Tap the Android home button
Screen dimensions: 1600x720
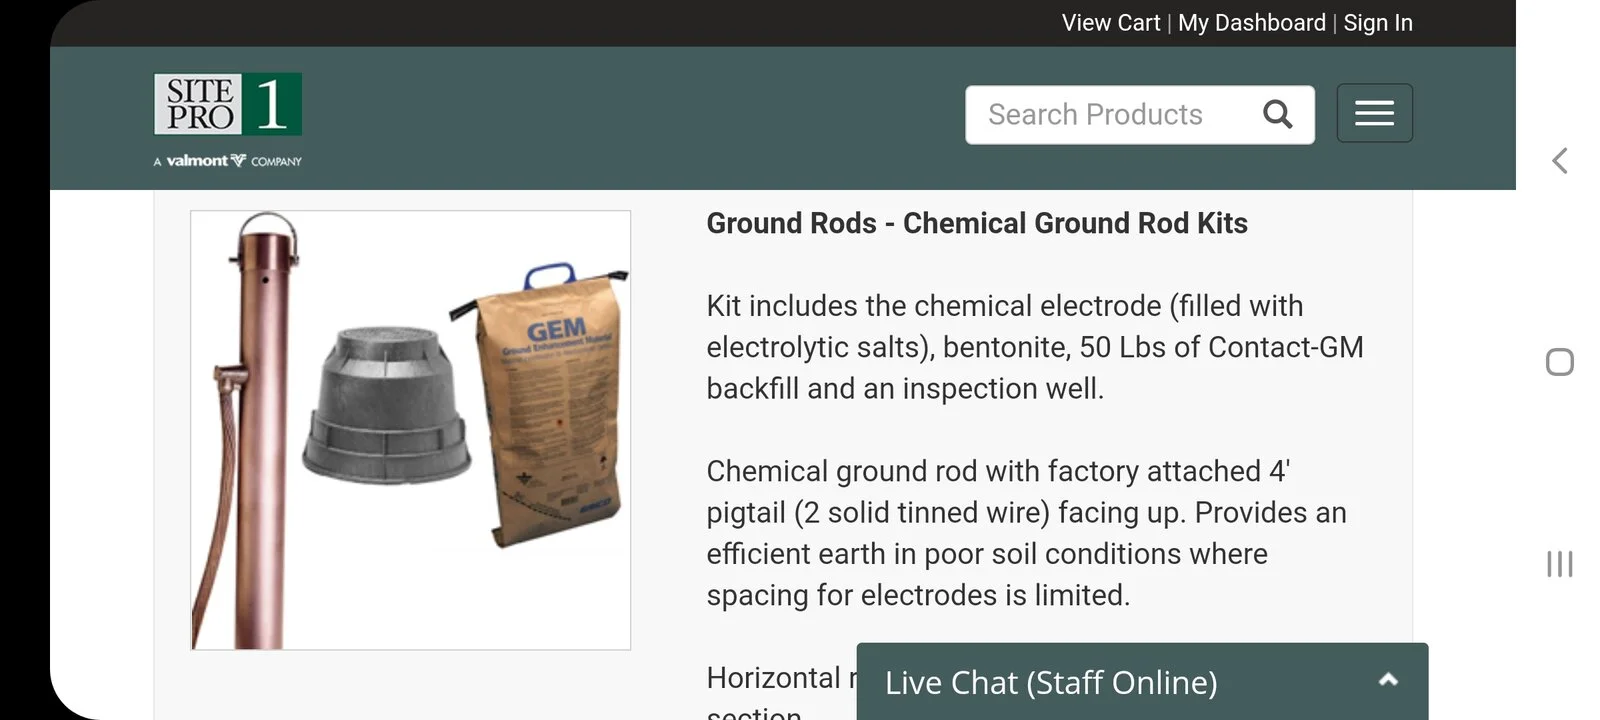[x=1560, y=362]
